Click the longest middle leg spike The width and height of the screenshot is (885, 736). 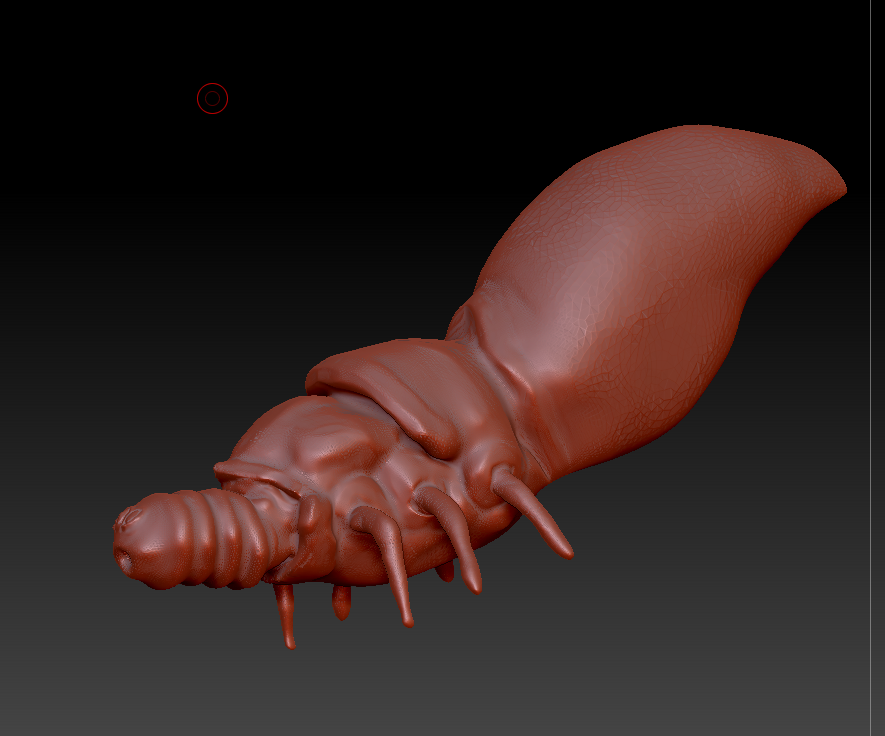(x=389, y=564)
